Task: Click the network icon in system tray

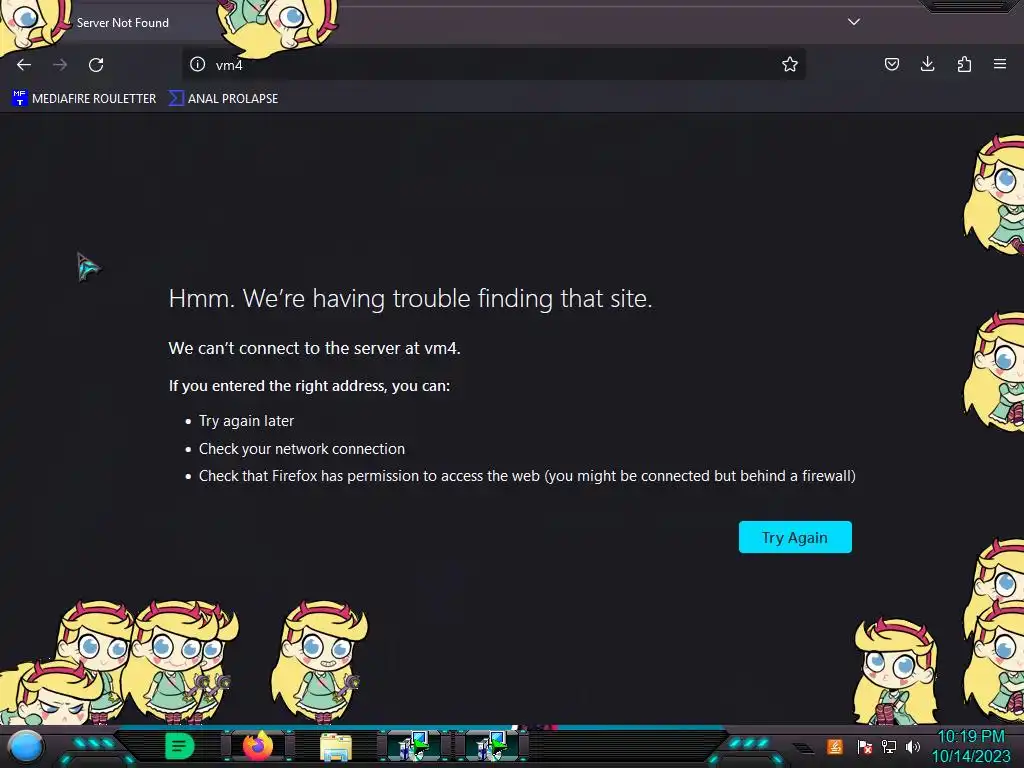Action: click(889, 746)
